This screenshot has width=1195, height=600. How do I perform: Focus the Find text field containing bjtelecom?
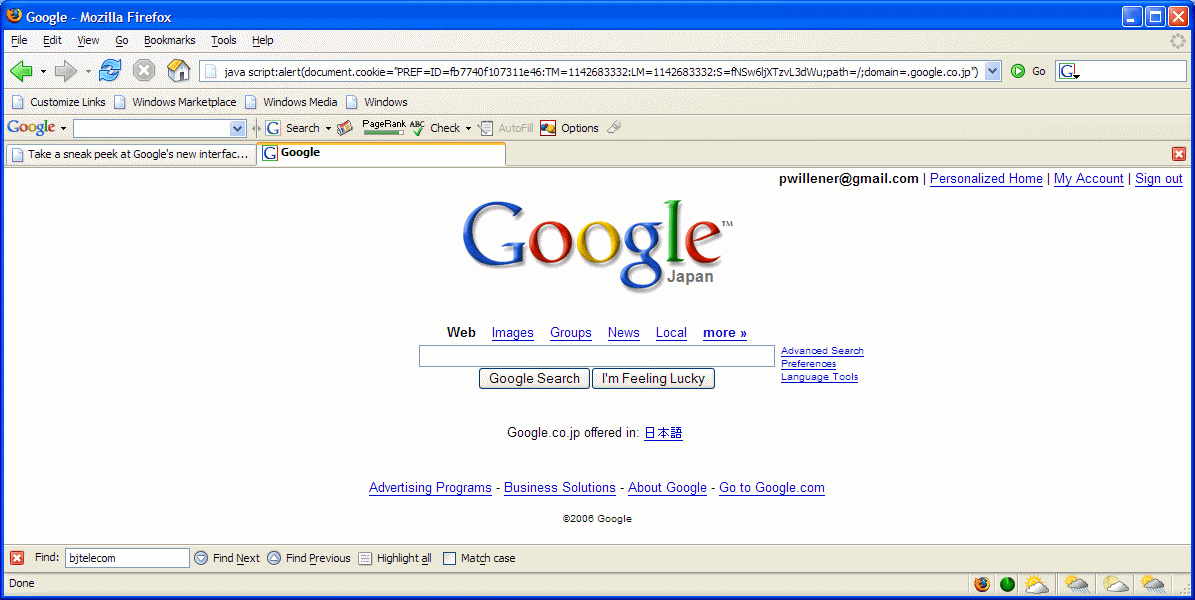click(x=127, y=558)
